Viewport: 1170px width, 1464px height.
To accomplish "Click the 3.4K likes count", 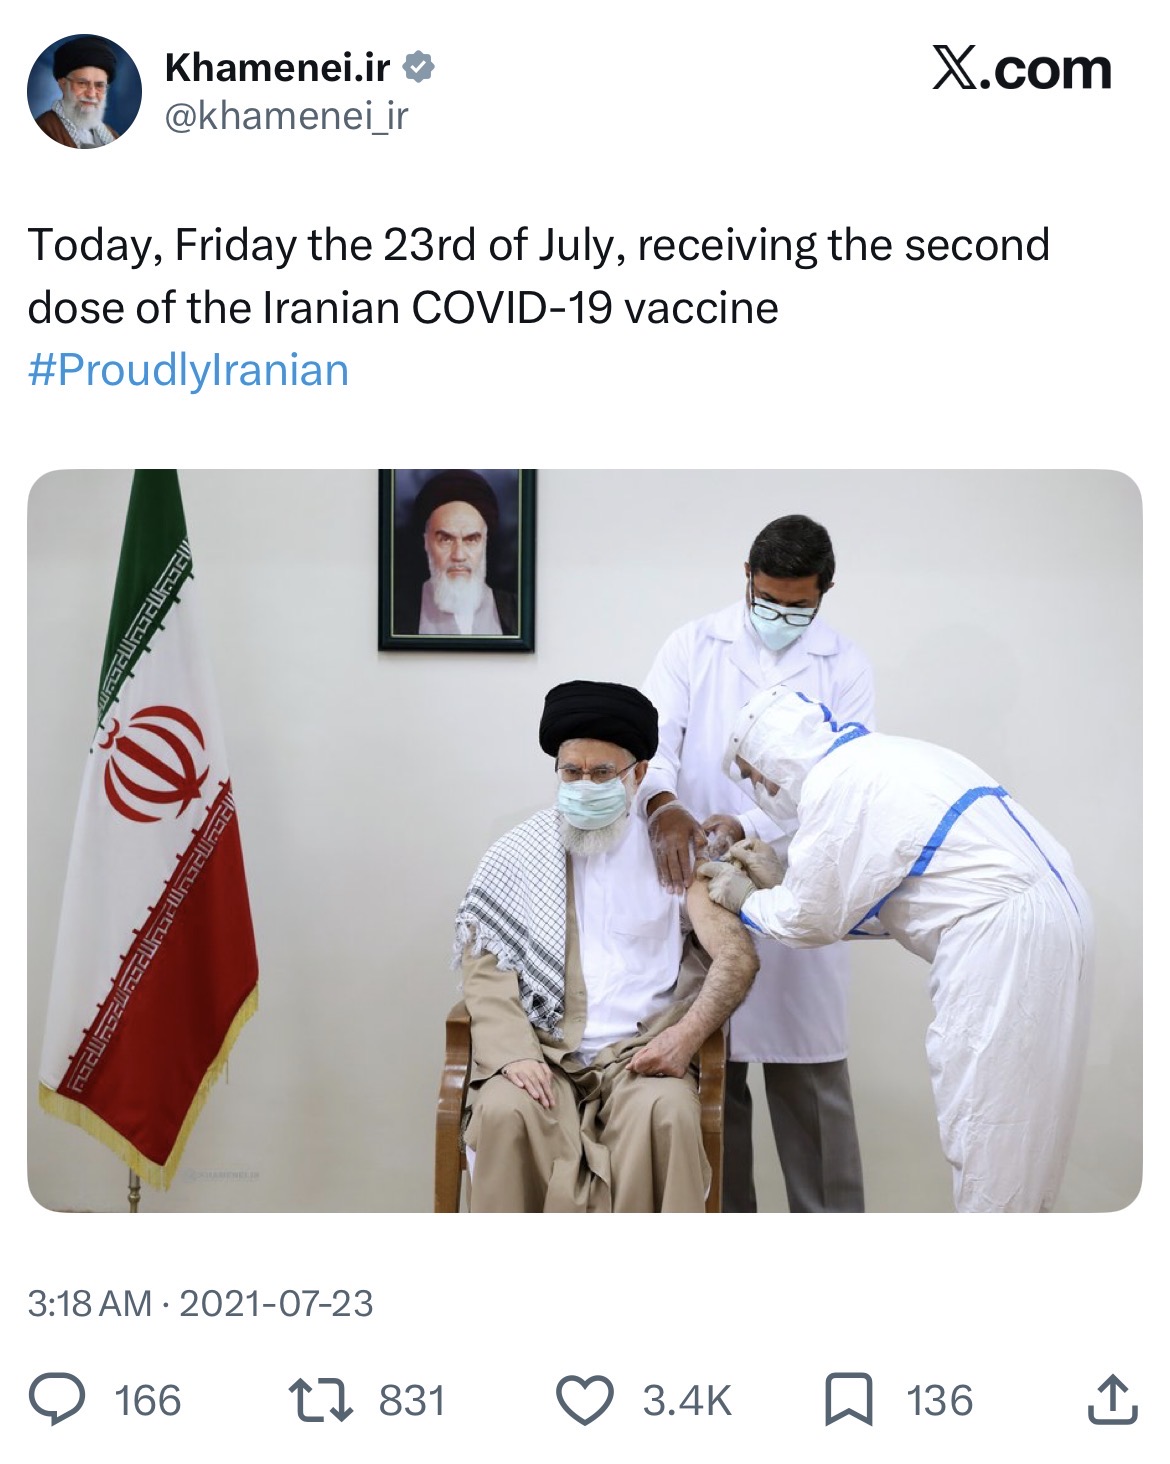I will [x=688, y=1400].
